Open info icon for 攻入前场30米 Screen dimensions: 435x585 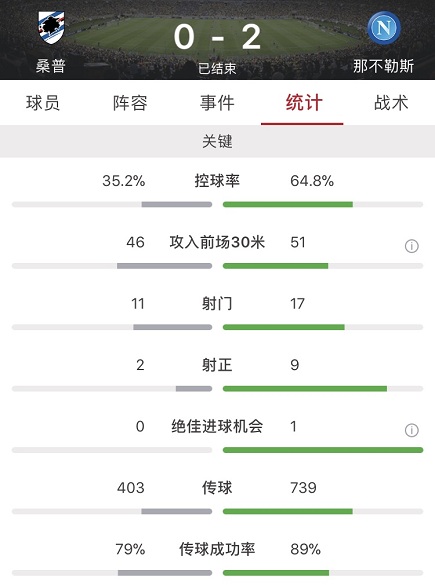coord(411,246)
